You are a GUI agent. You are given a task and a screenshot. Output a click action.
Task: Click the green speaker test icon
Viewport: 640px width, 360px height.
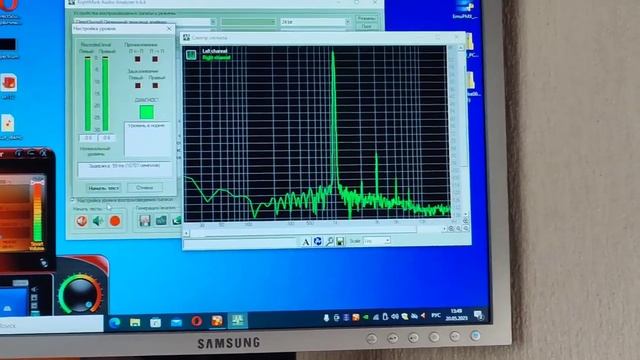pyautogui.click(x=98, y=221)
